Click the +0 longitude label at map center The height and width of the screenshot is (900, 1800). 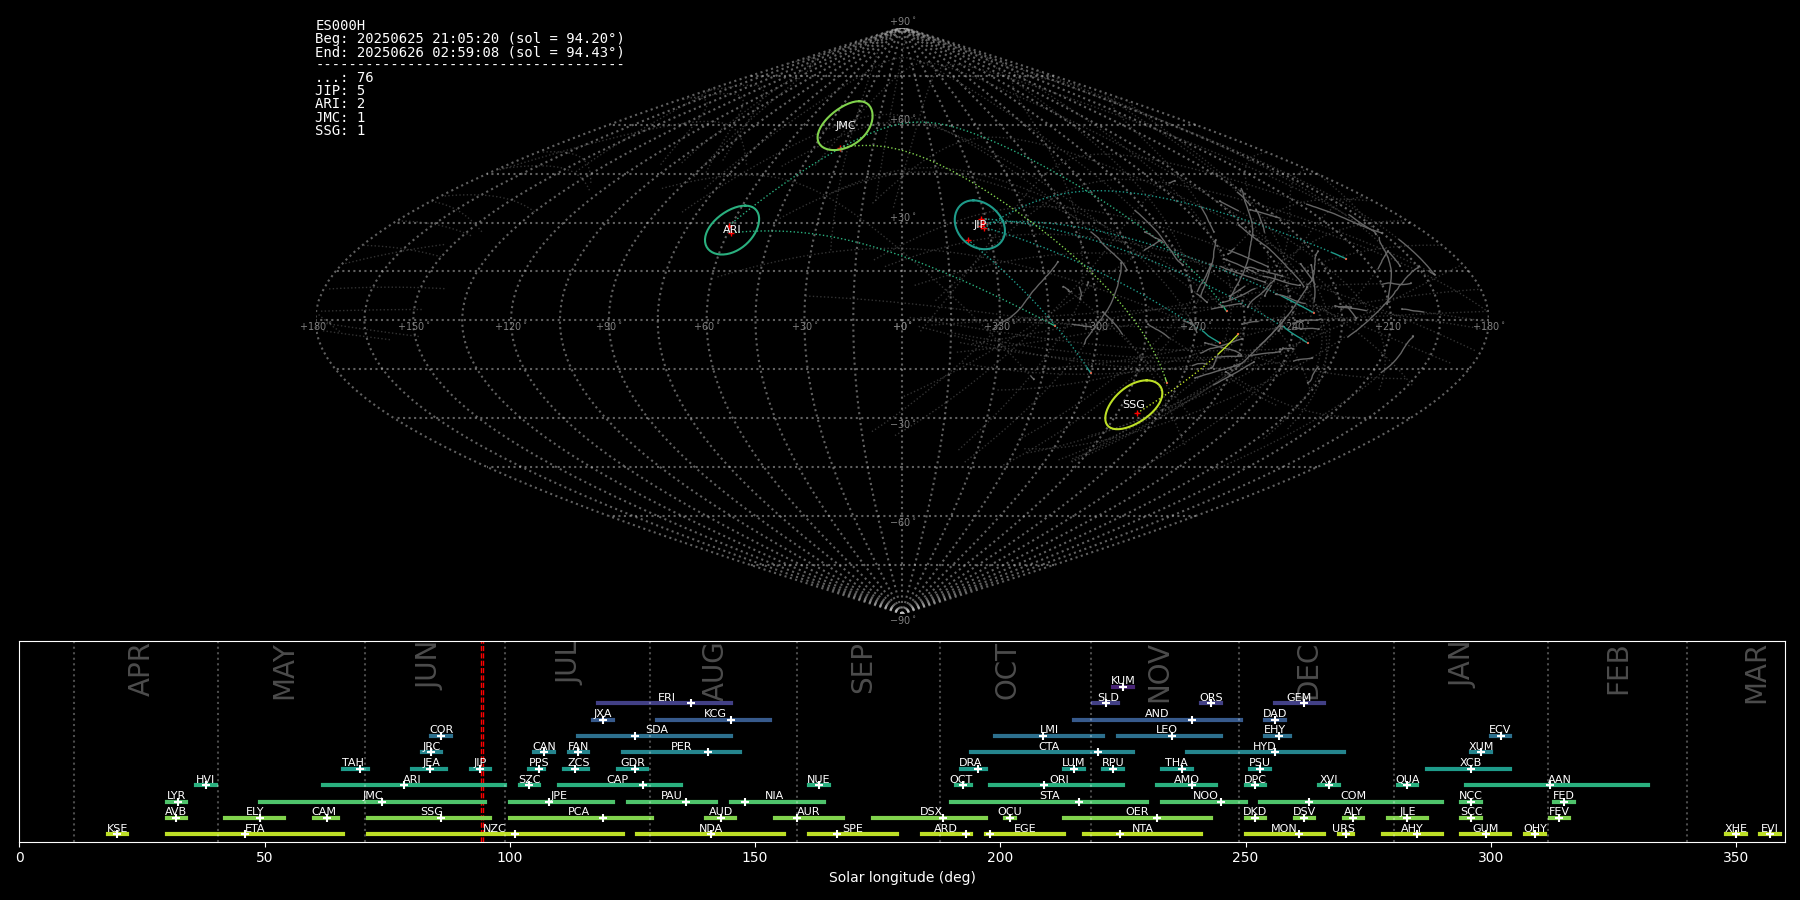[902, 326]
